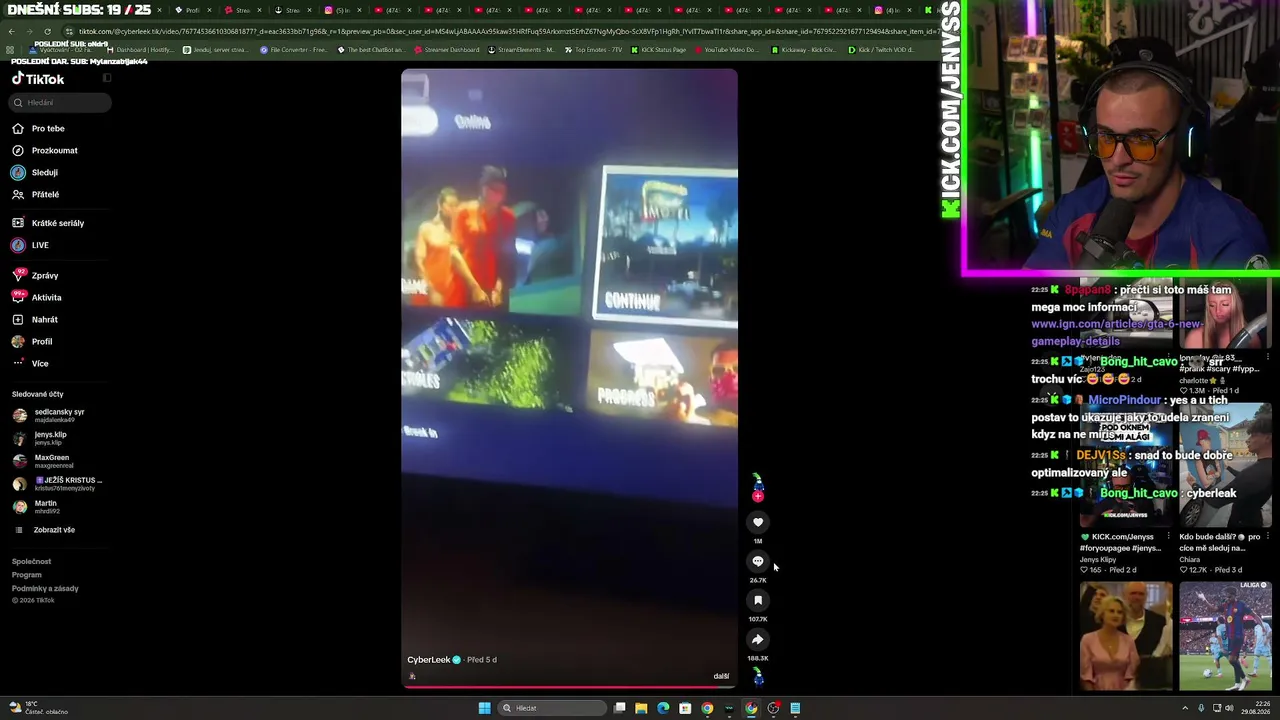Open Krátké seriály section
1280x720 pixels.
click(x=47, y=223)
